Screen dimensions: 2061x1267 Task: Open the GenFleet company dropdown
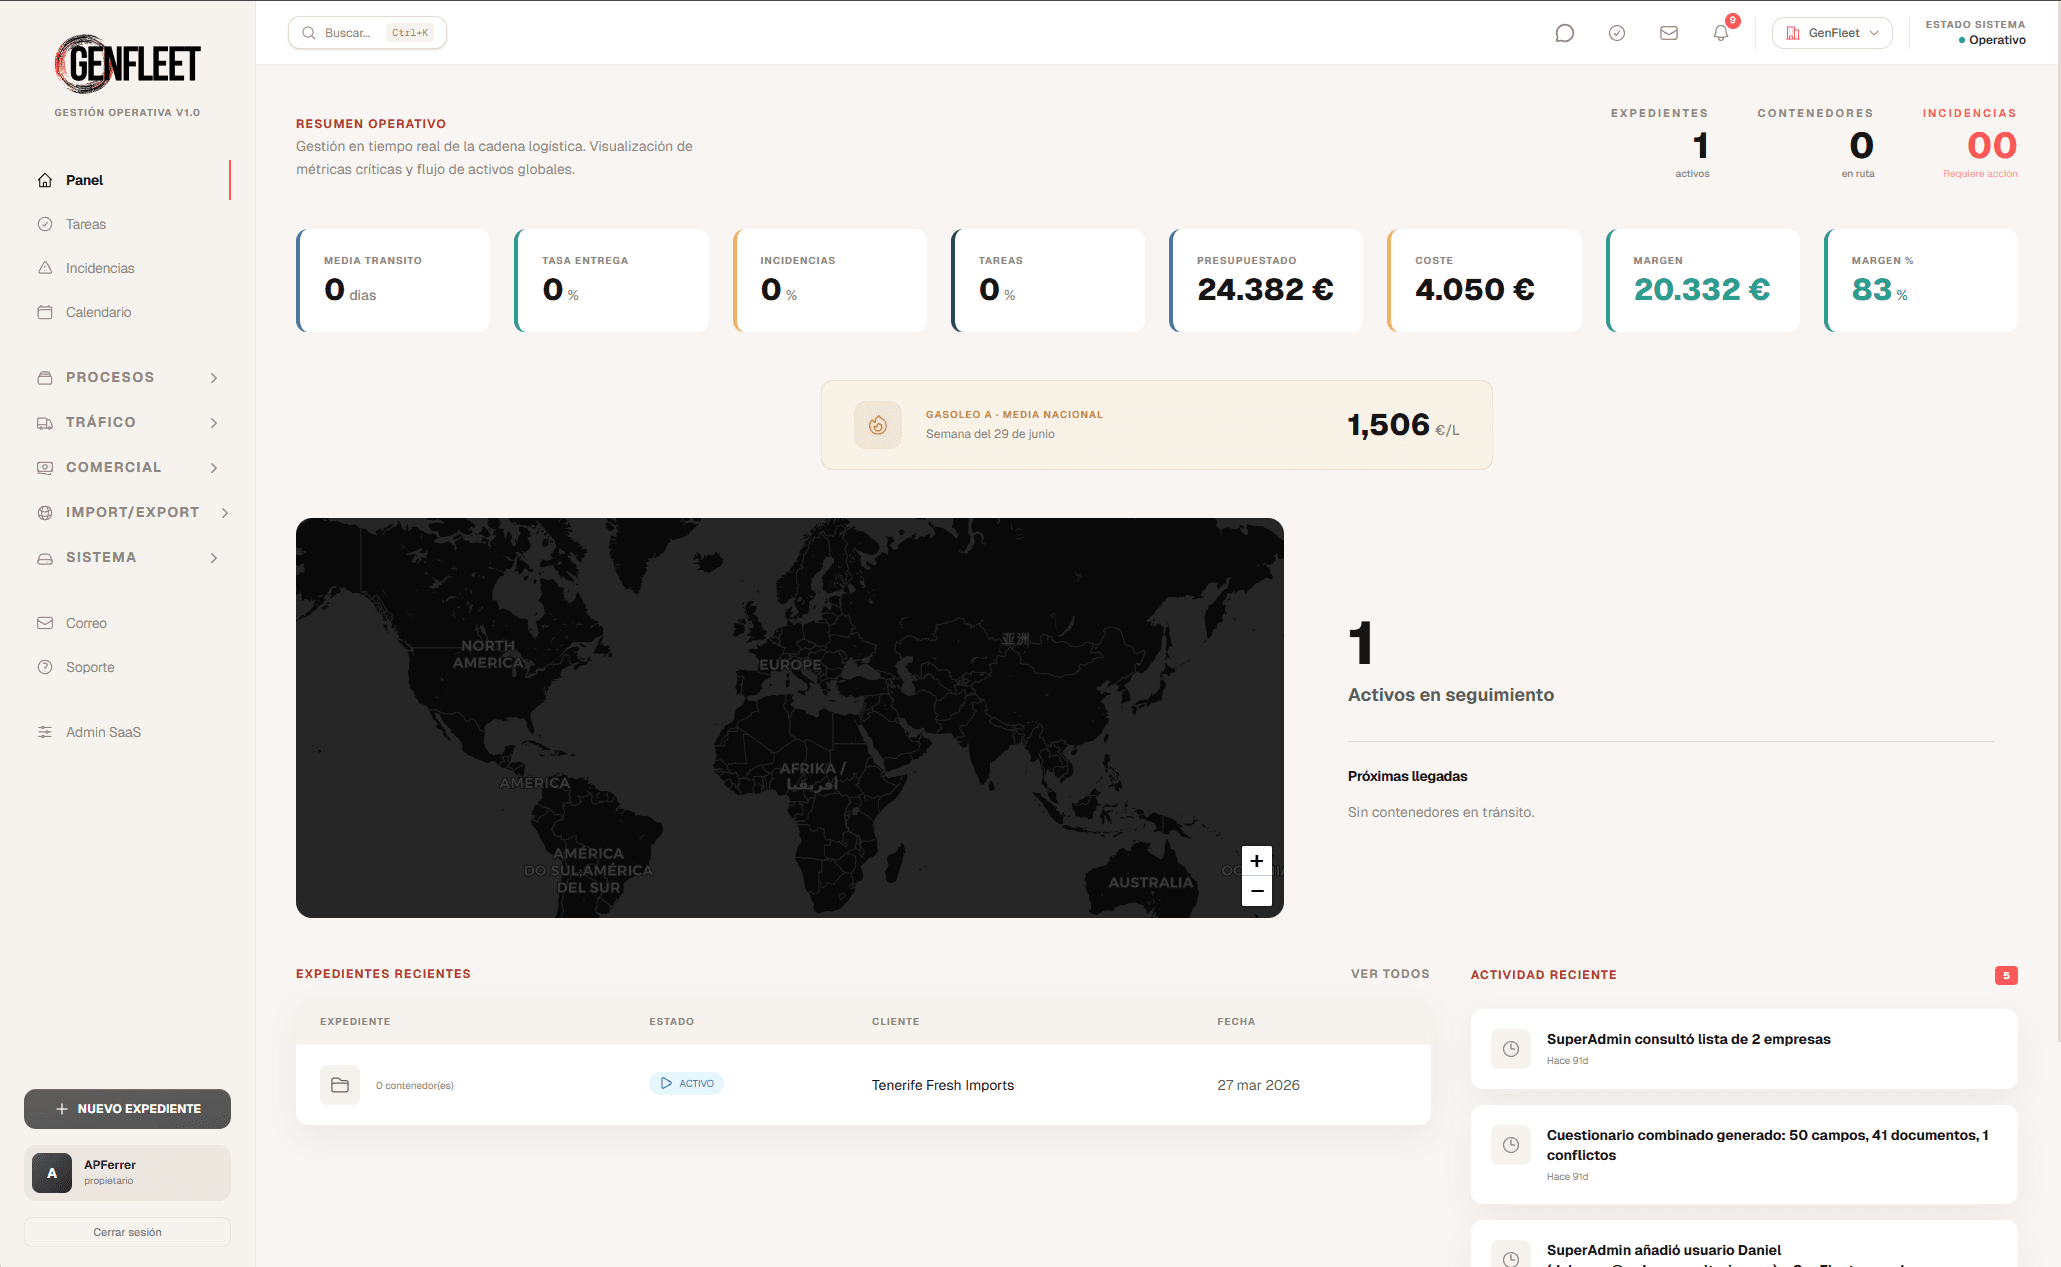coord(1832,33)
